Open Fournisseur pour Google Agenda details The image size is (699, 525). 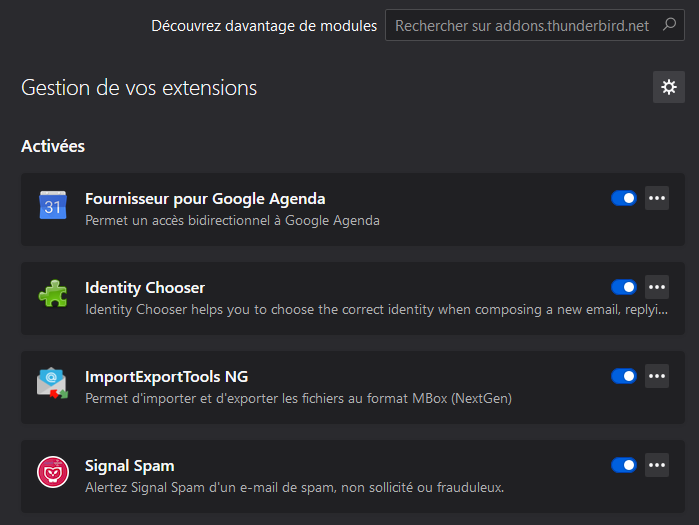click(x=205, y=198)
